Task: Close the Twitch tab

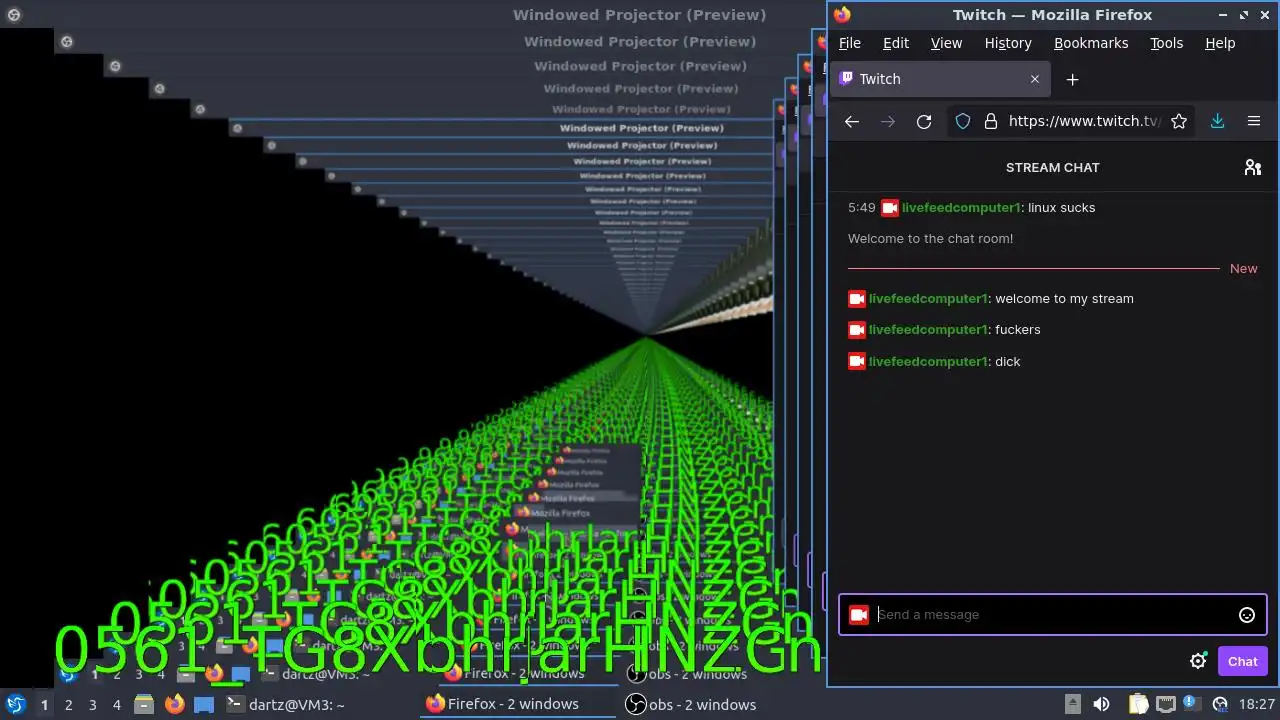Action: click(x=1035, y=79)
